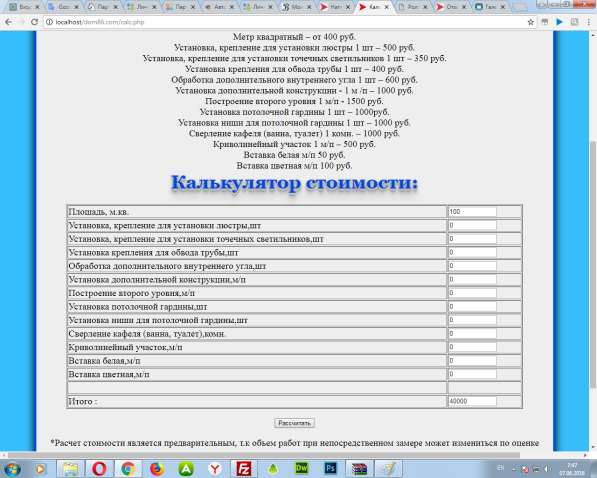
Task: Select the Chrome icon in the taskbar
Action: click(128, 469)
